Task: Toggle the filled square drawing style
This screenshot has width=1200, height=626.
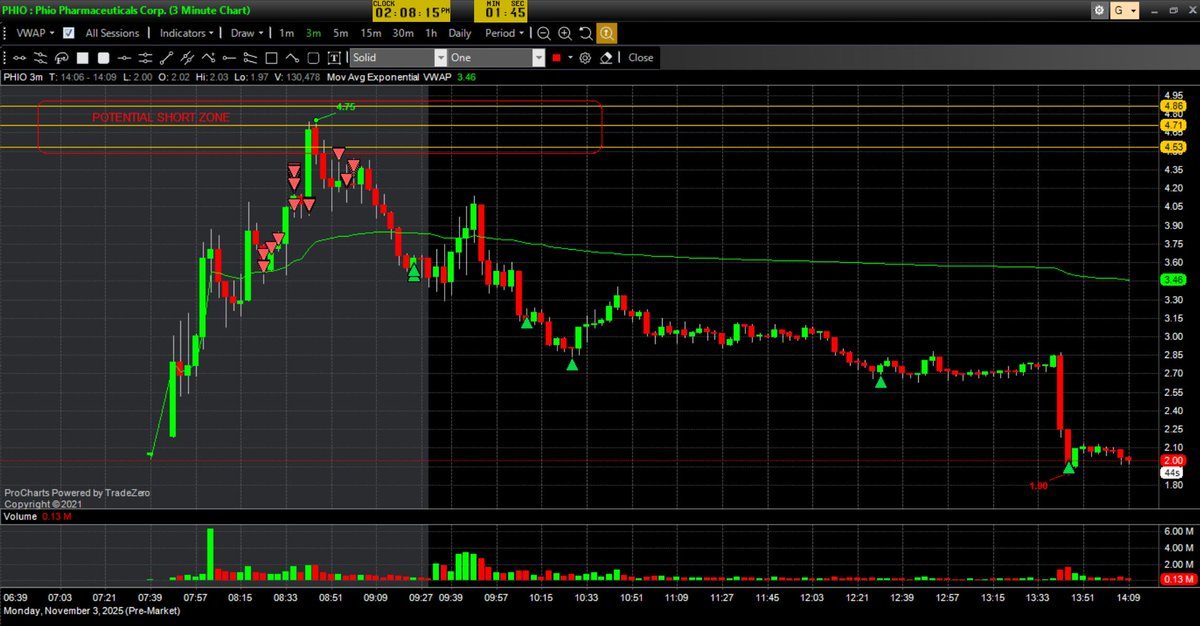Action: [x=81, y=58]
